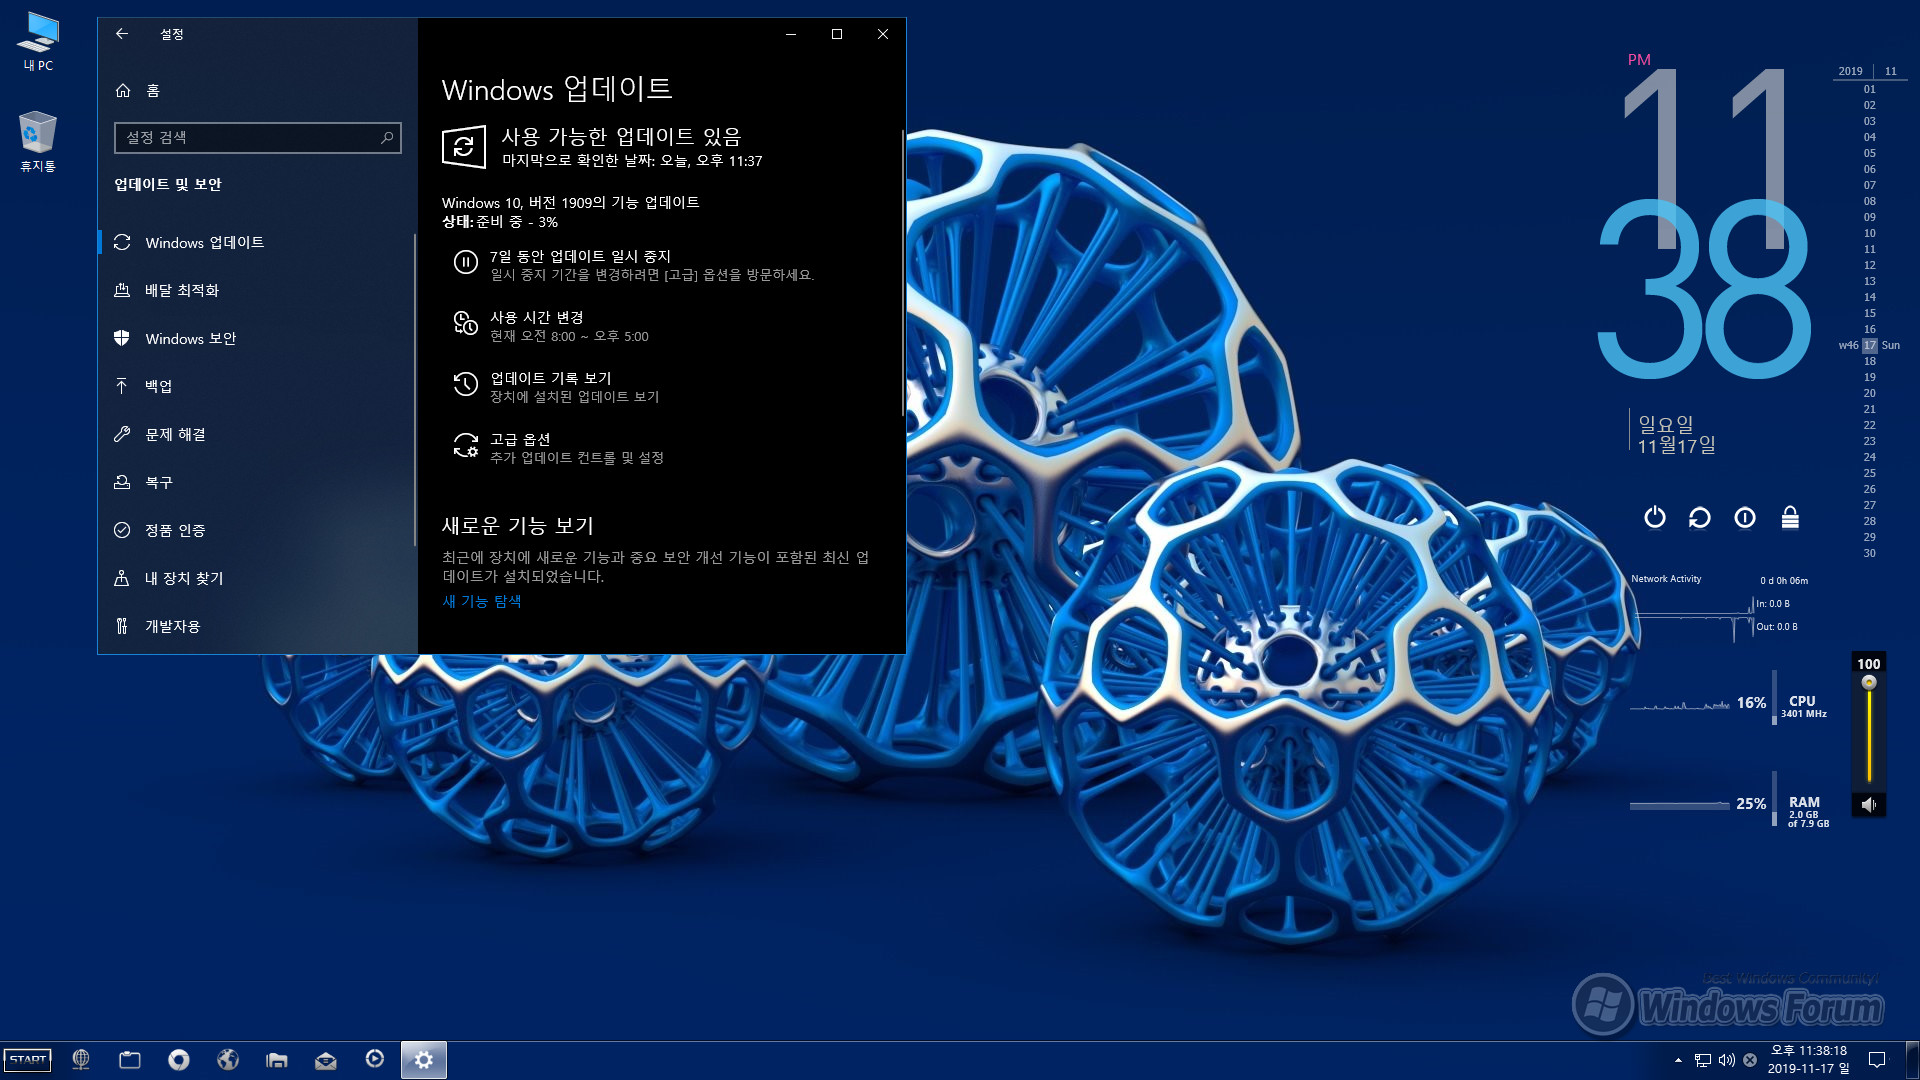The width and height of the screenshot is (1920, 1080).
Task: Click the 휴지통 recycle bin icon
Action: pos(38,142)
